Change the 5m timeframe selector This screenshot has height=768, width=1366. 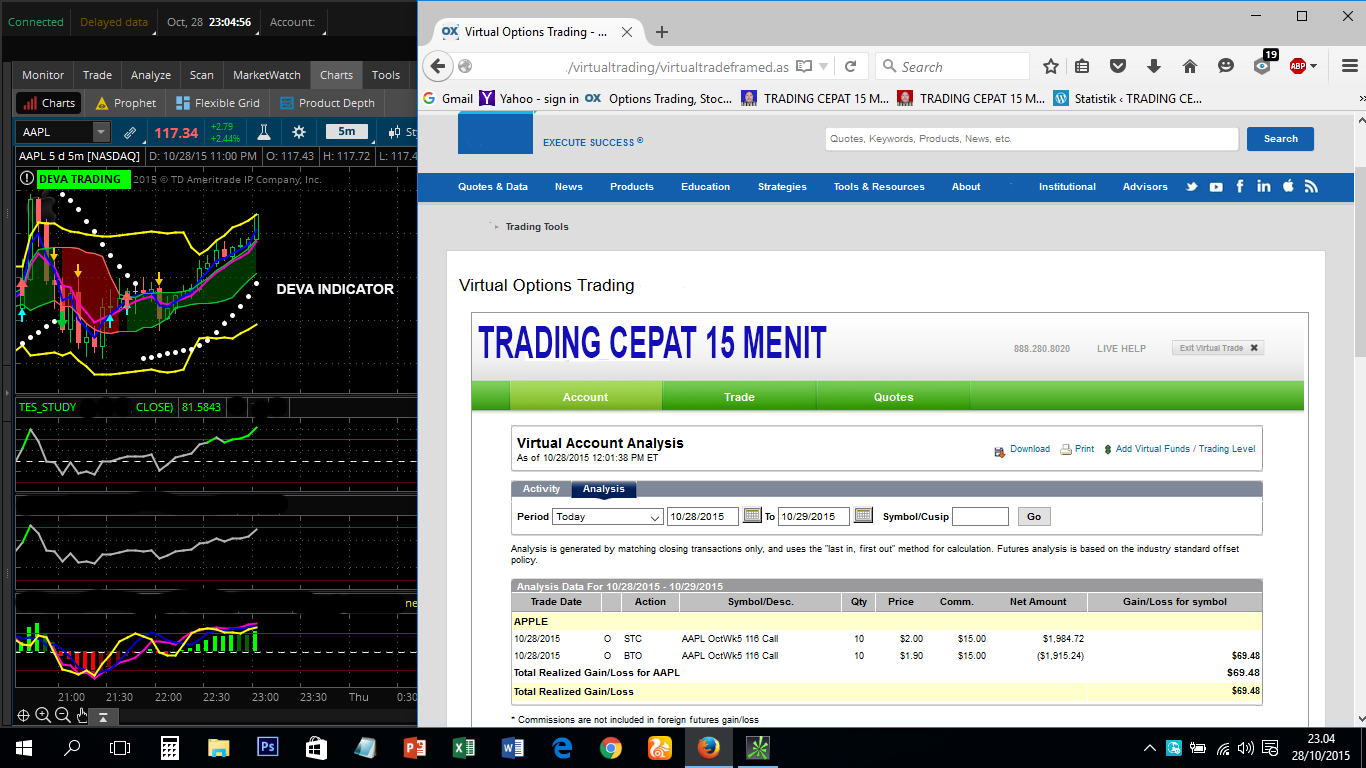[x=346, y=131]
